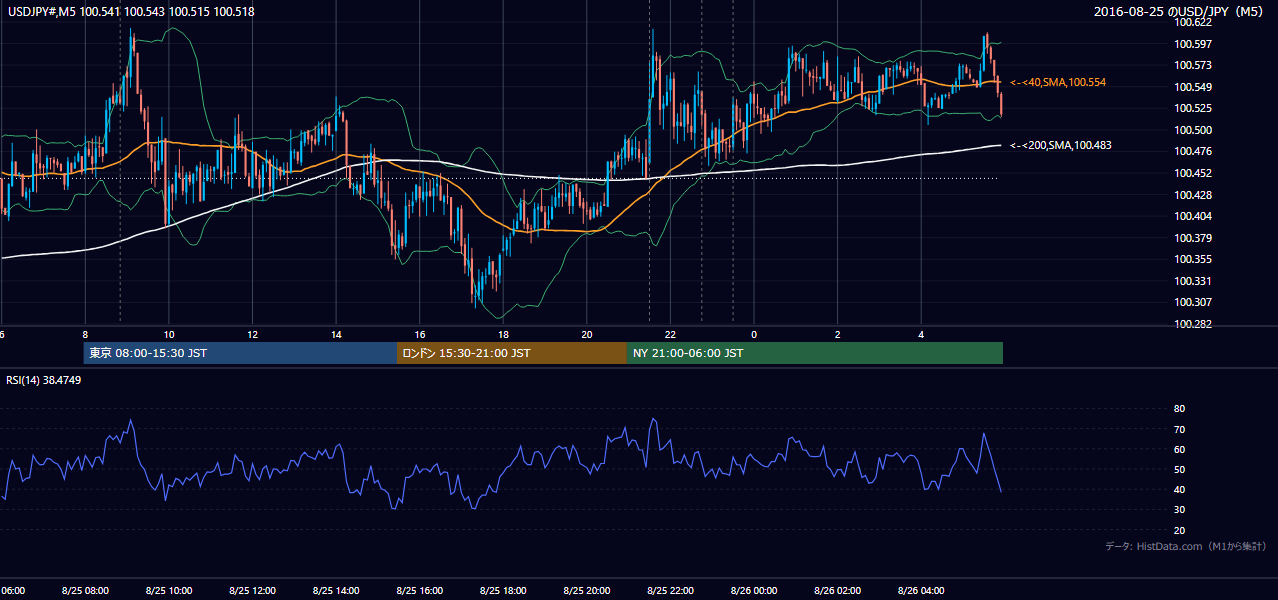Click hour 10 on the price chart time axis
This screenshot has height=600, width=1278.
169,335
